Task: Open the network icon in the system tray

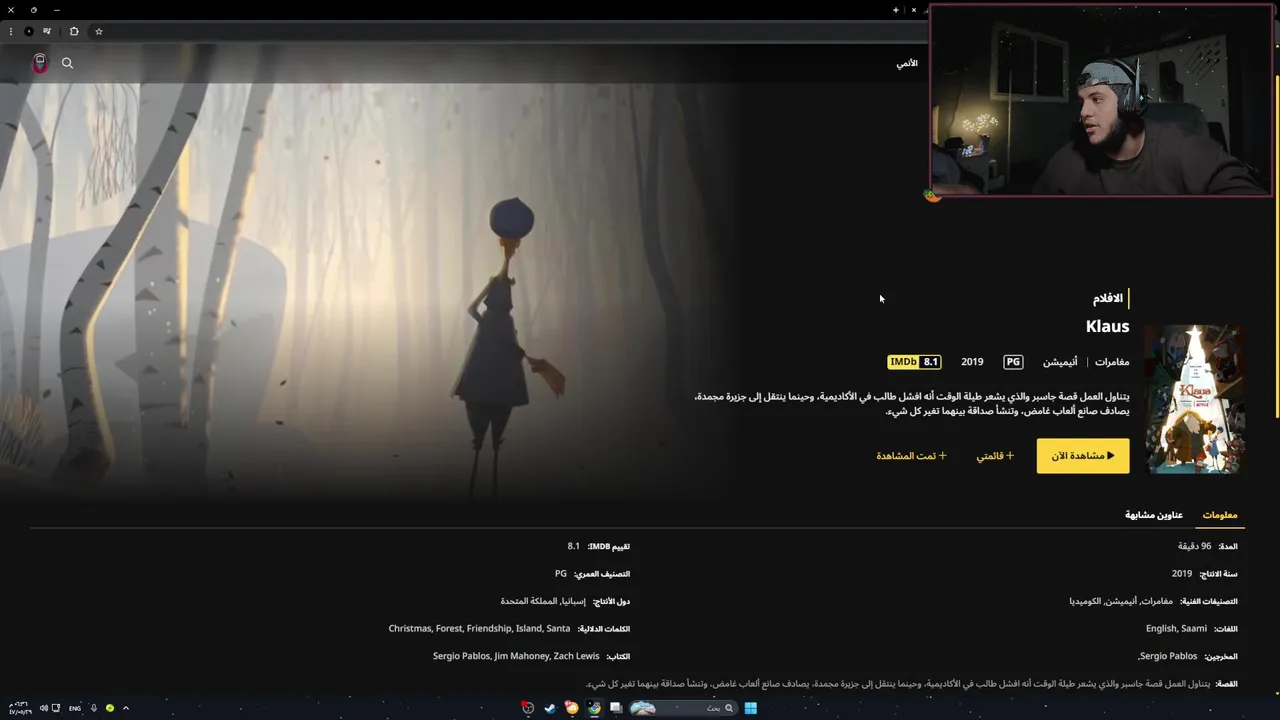Action: click(56, 708)
